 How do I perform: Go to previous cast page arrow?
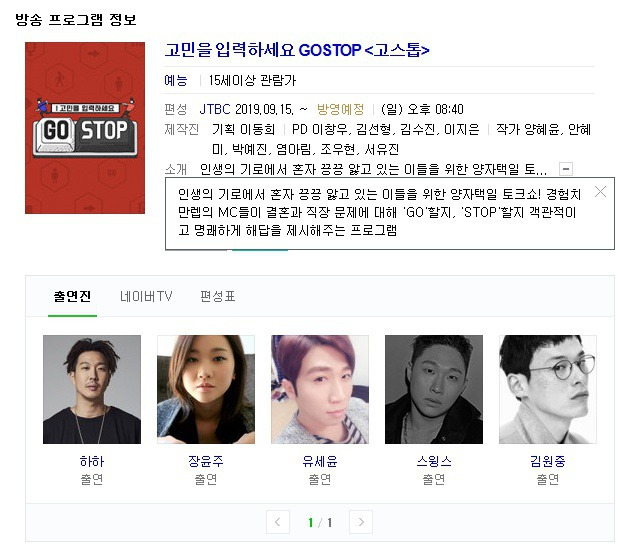pyautogui.click(x=278, y=522)
